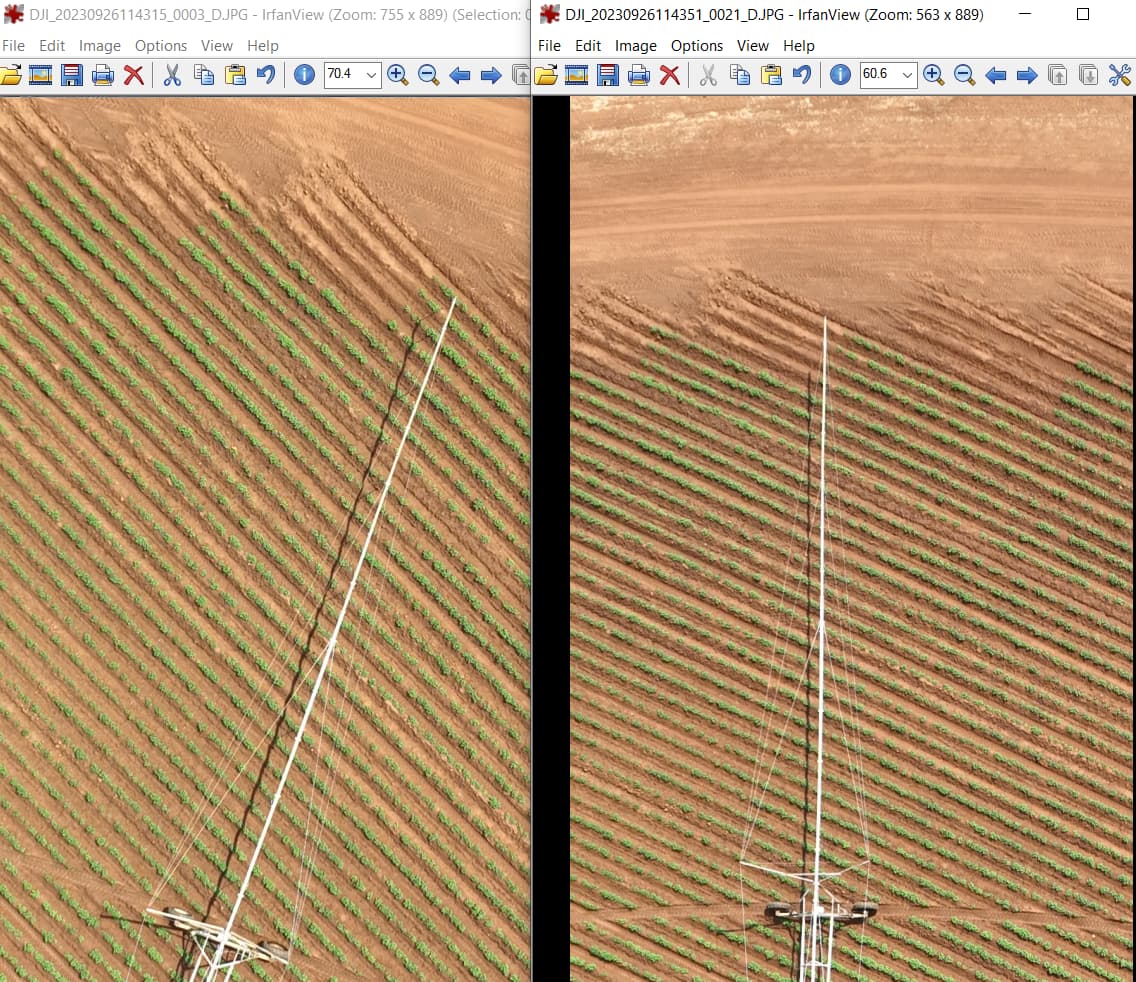Open the Image menu in the left window
Image resolution: width=1136 pixels, height=982 pixels.
click(99, 45)
